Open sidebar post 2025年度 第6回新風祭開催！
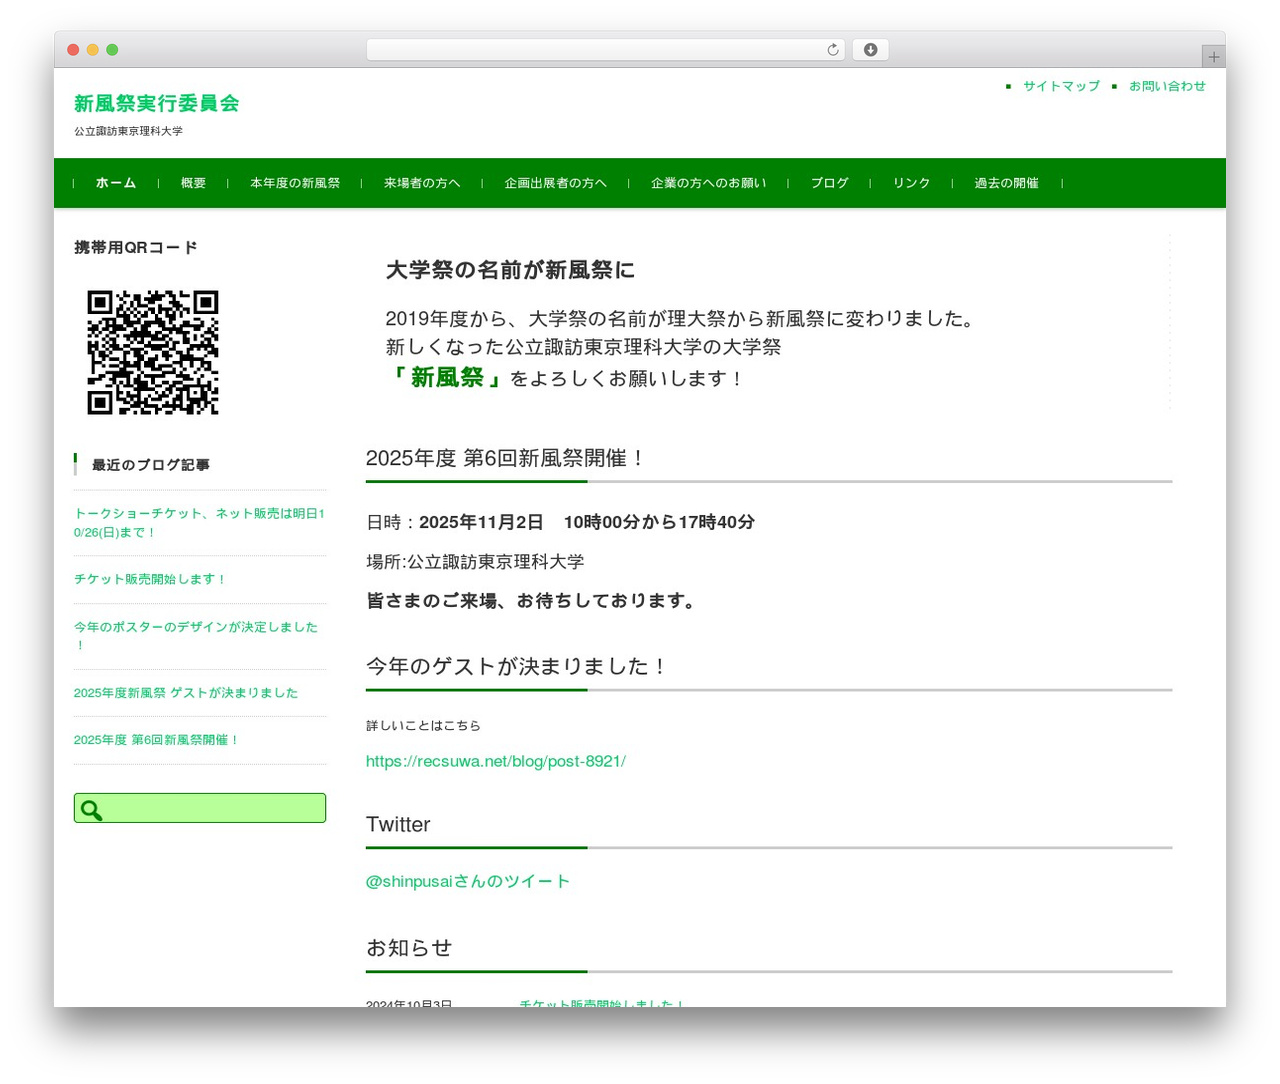The image size is (1280, 1084). (x=156, y=740)
